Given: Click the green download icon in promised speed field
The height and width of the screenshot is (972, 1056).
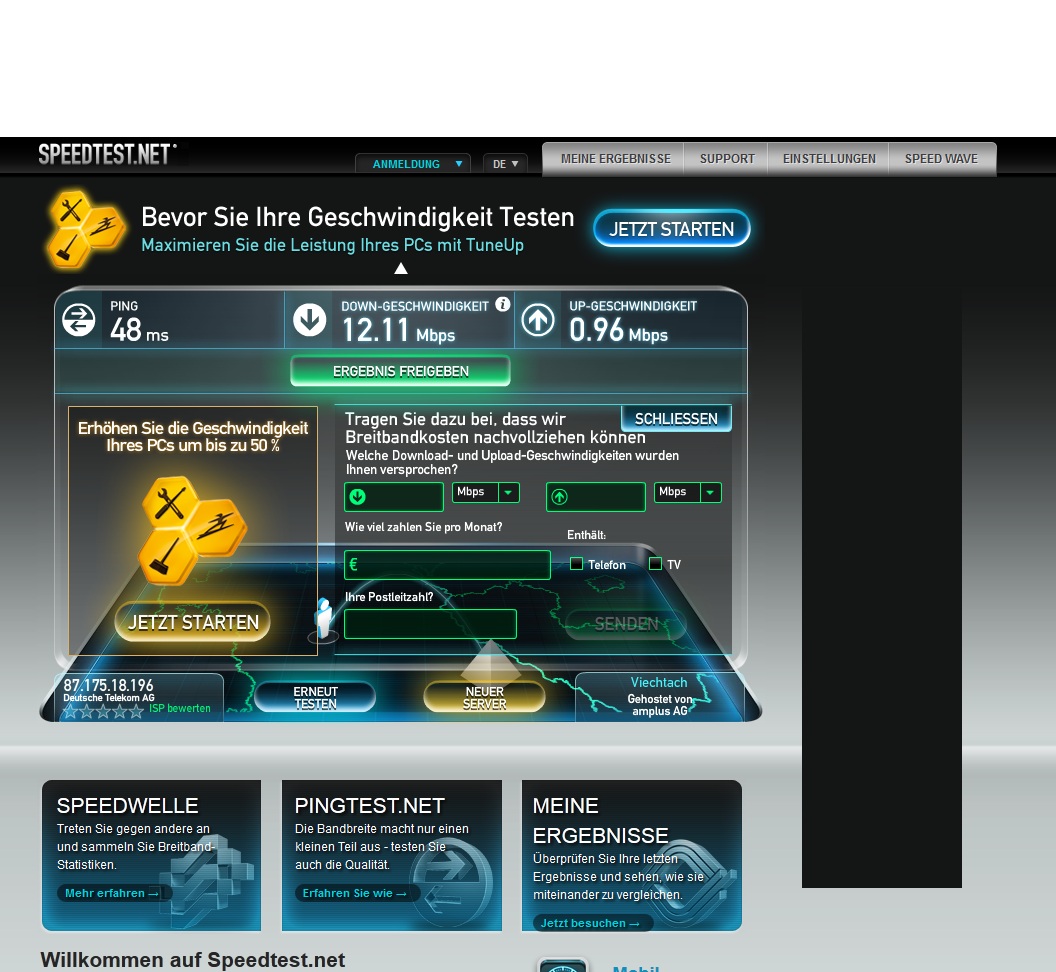Looking at the screenshot, I should click(x=358, y=497).
